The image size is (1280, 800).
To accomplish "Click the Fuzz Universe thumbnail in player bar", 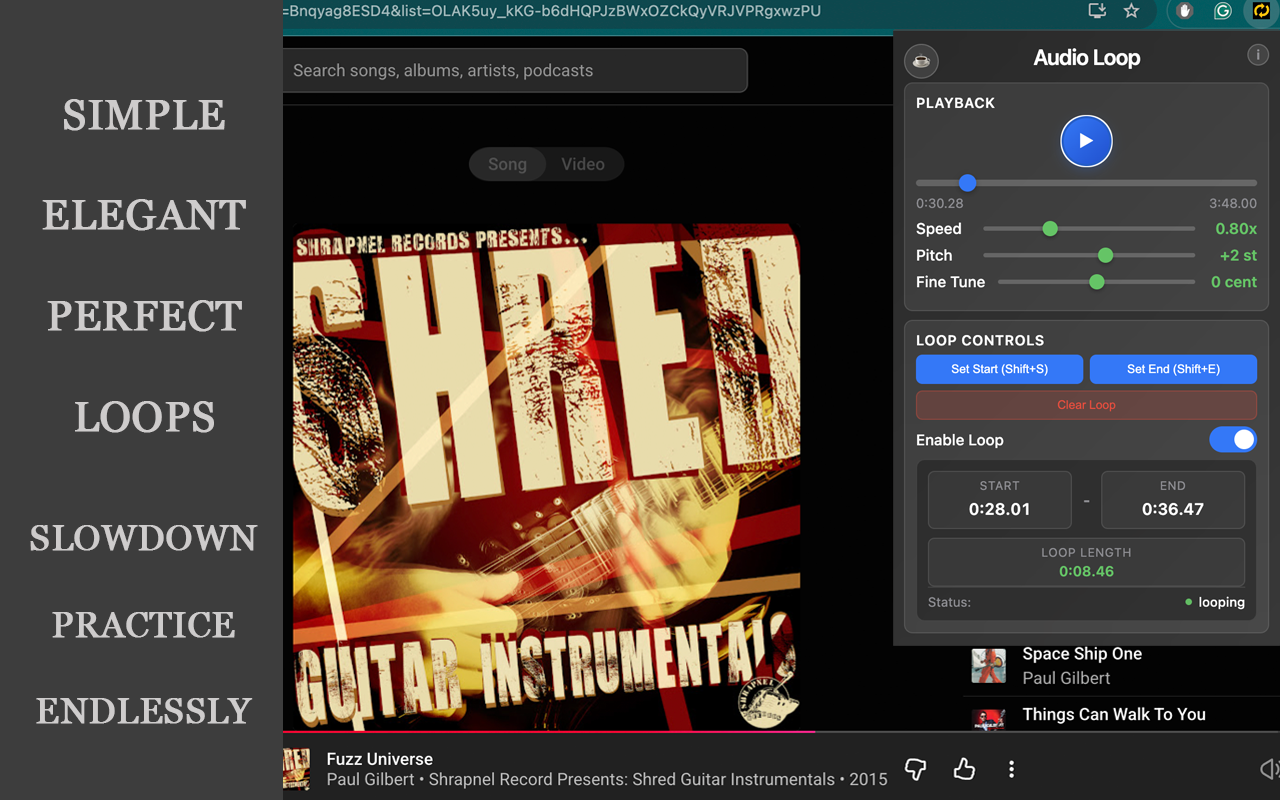I will click(x=296, y=768).
